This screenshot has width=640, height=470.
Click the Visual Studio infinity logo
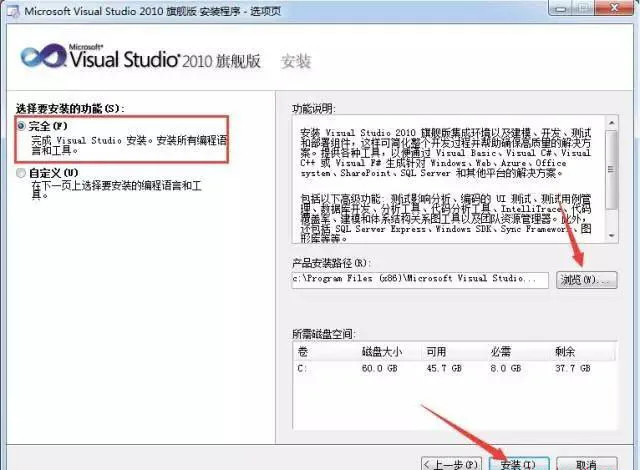(43, 56)
